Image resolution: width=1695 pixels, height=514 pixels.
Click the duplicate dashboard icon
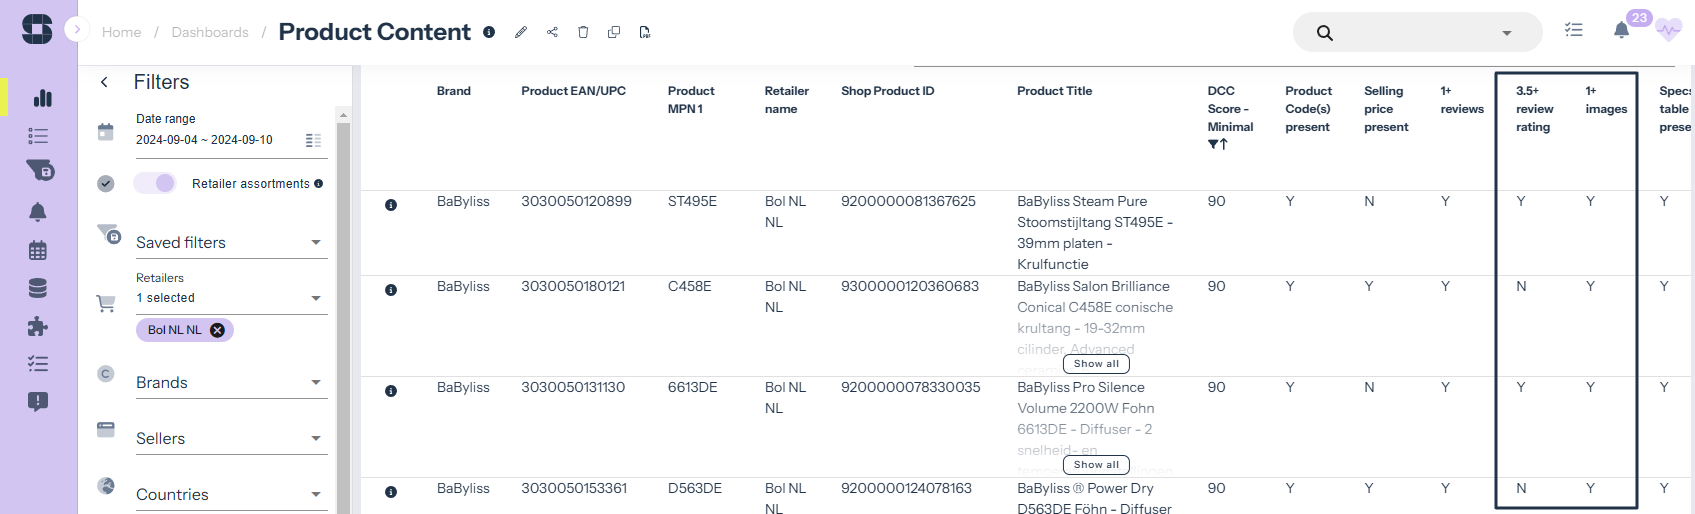(614, 32)
